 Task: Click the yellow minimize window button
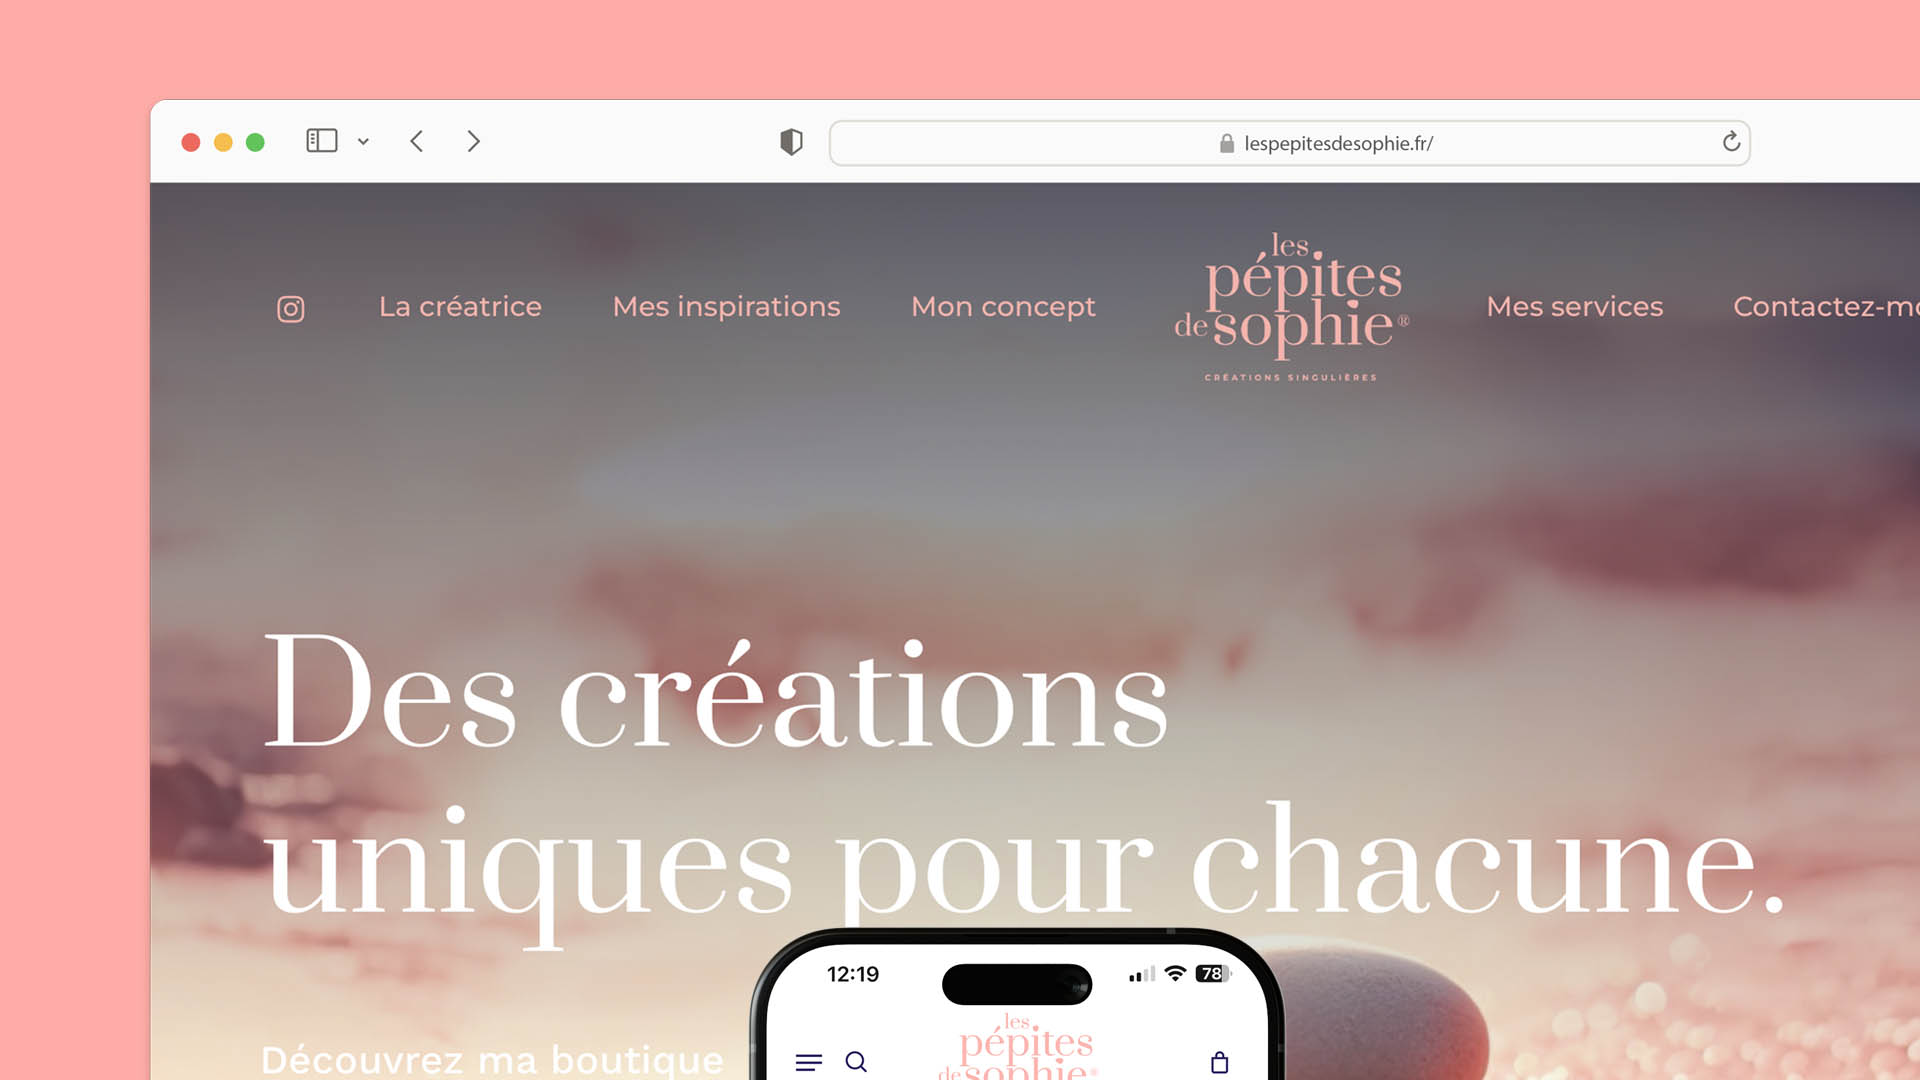[223, 142]
